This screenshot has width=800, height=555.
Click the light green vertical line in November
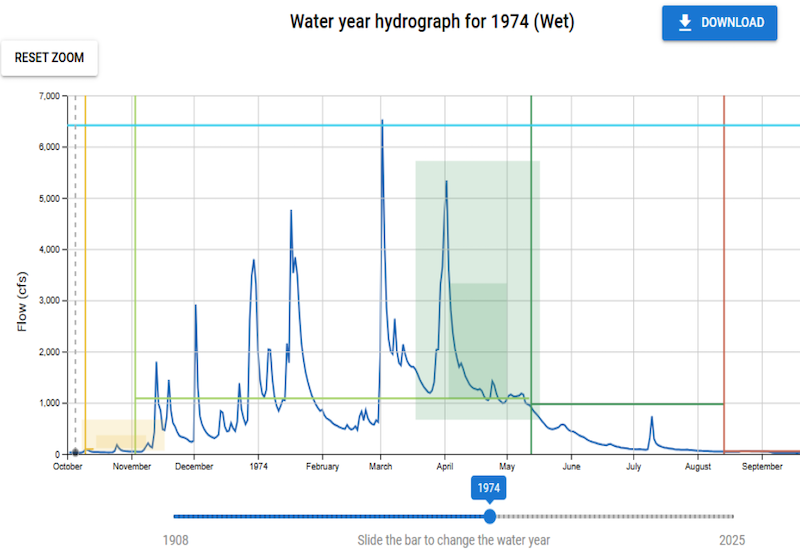(135, 250)
